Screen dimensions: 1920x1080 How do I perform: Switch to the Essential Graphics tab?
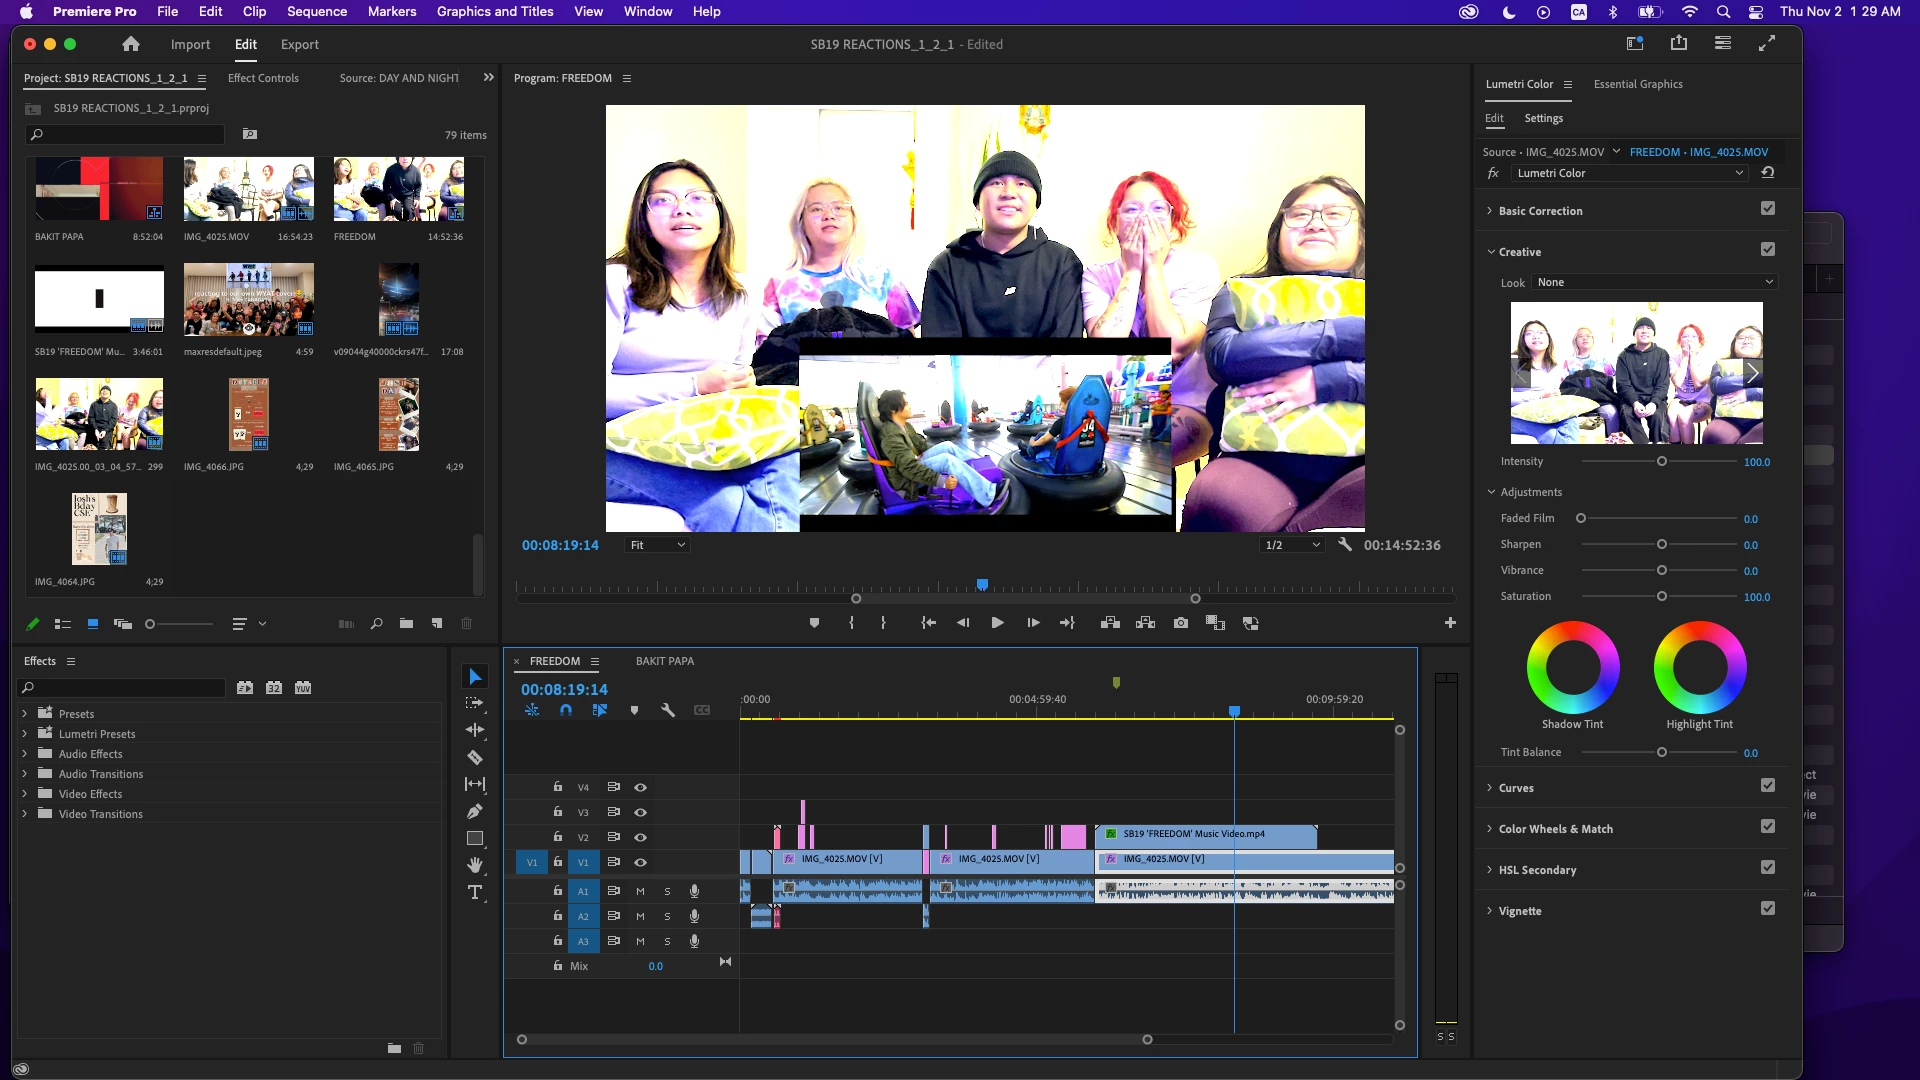click(1637, 84)
